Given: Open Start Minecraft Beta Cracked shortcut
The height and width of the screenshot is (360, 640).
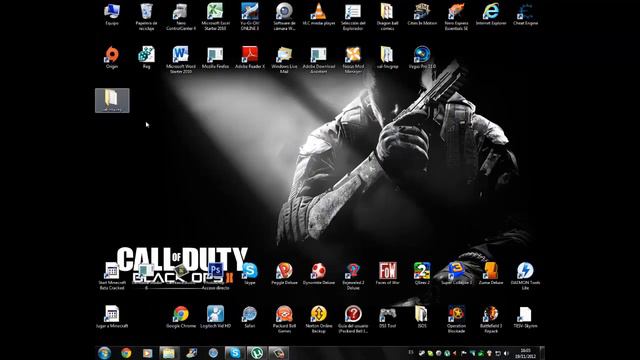Looking at the screenshot, I should coord(112,276).
